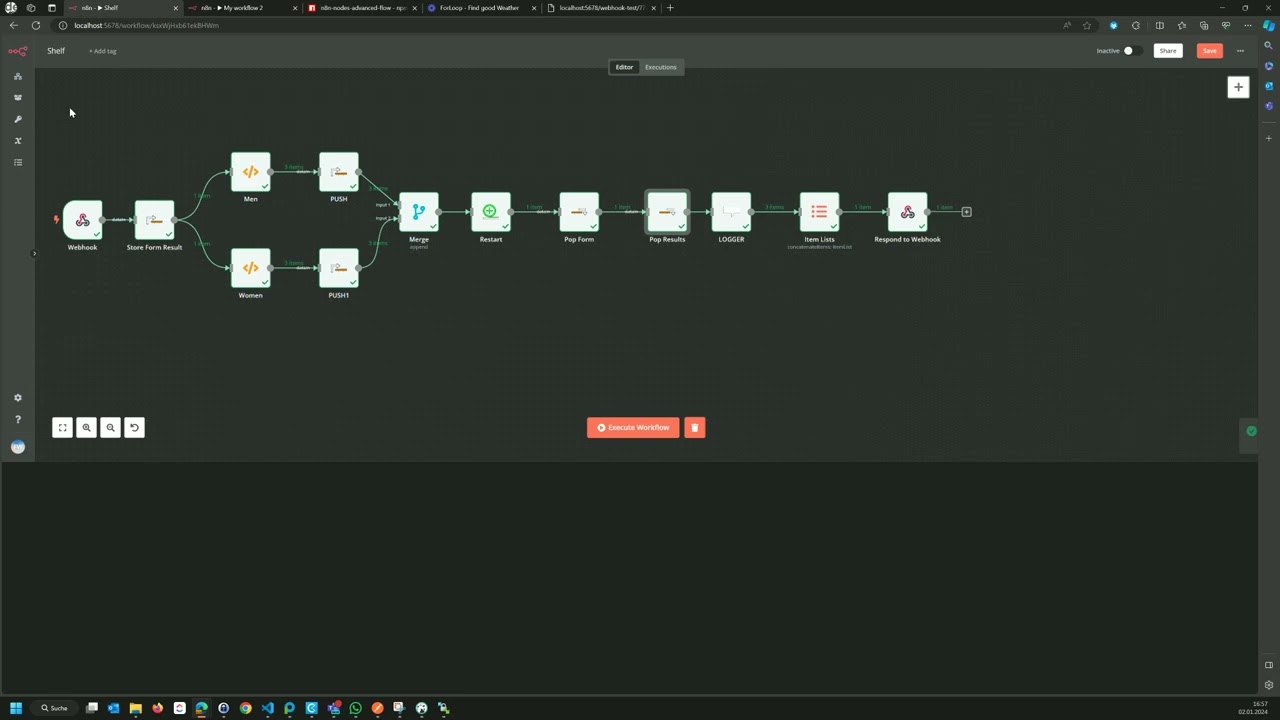Delete execution data with trash button
1280x720 pixels.
(x=695, y=428)
